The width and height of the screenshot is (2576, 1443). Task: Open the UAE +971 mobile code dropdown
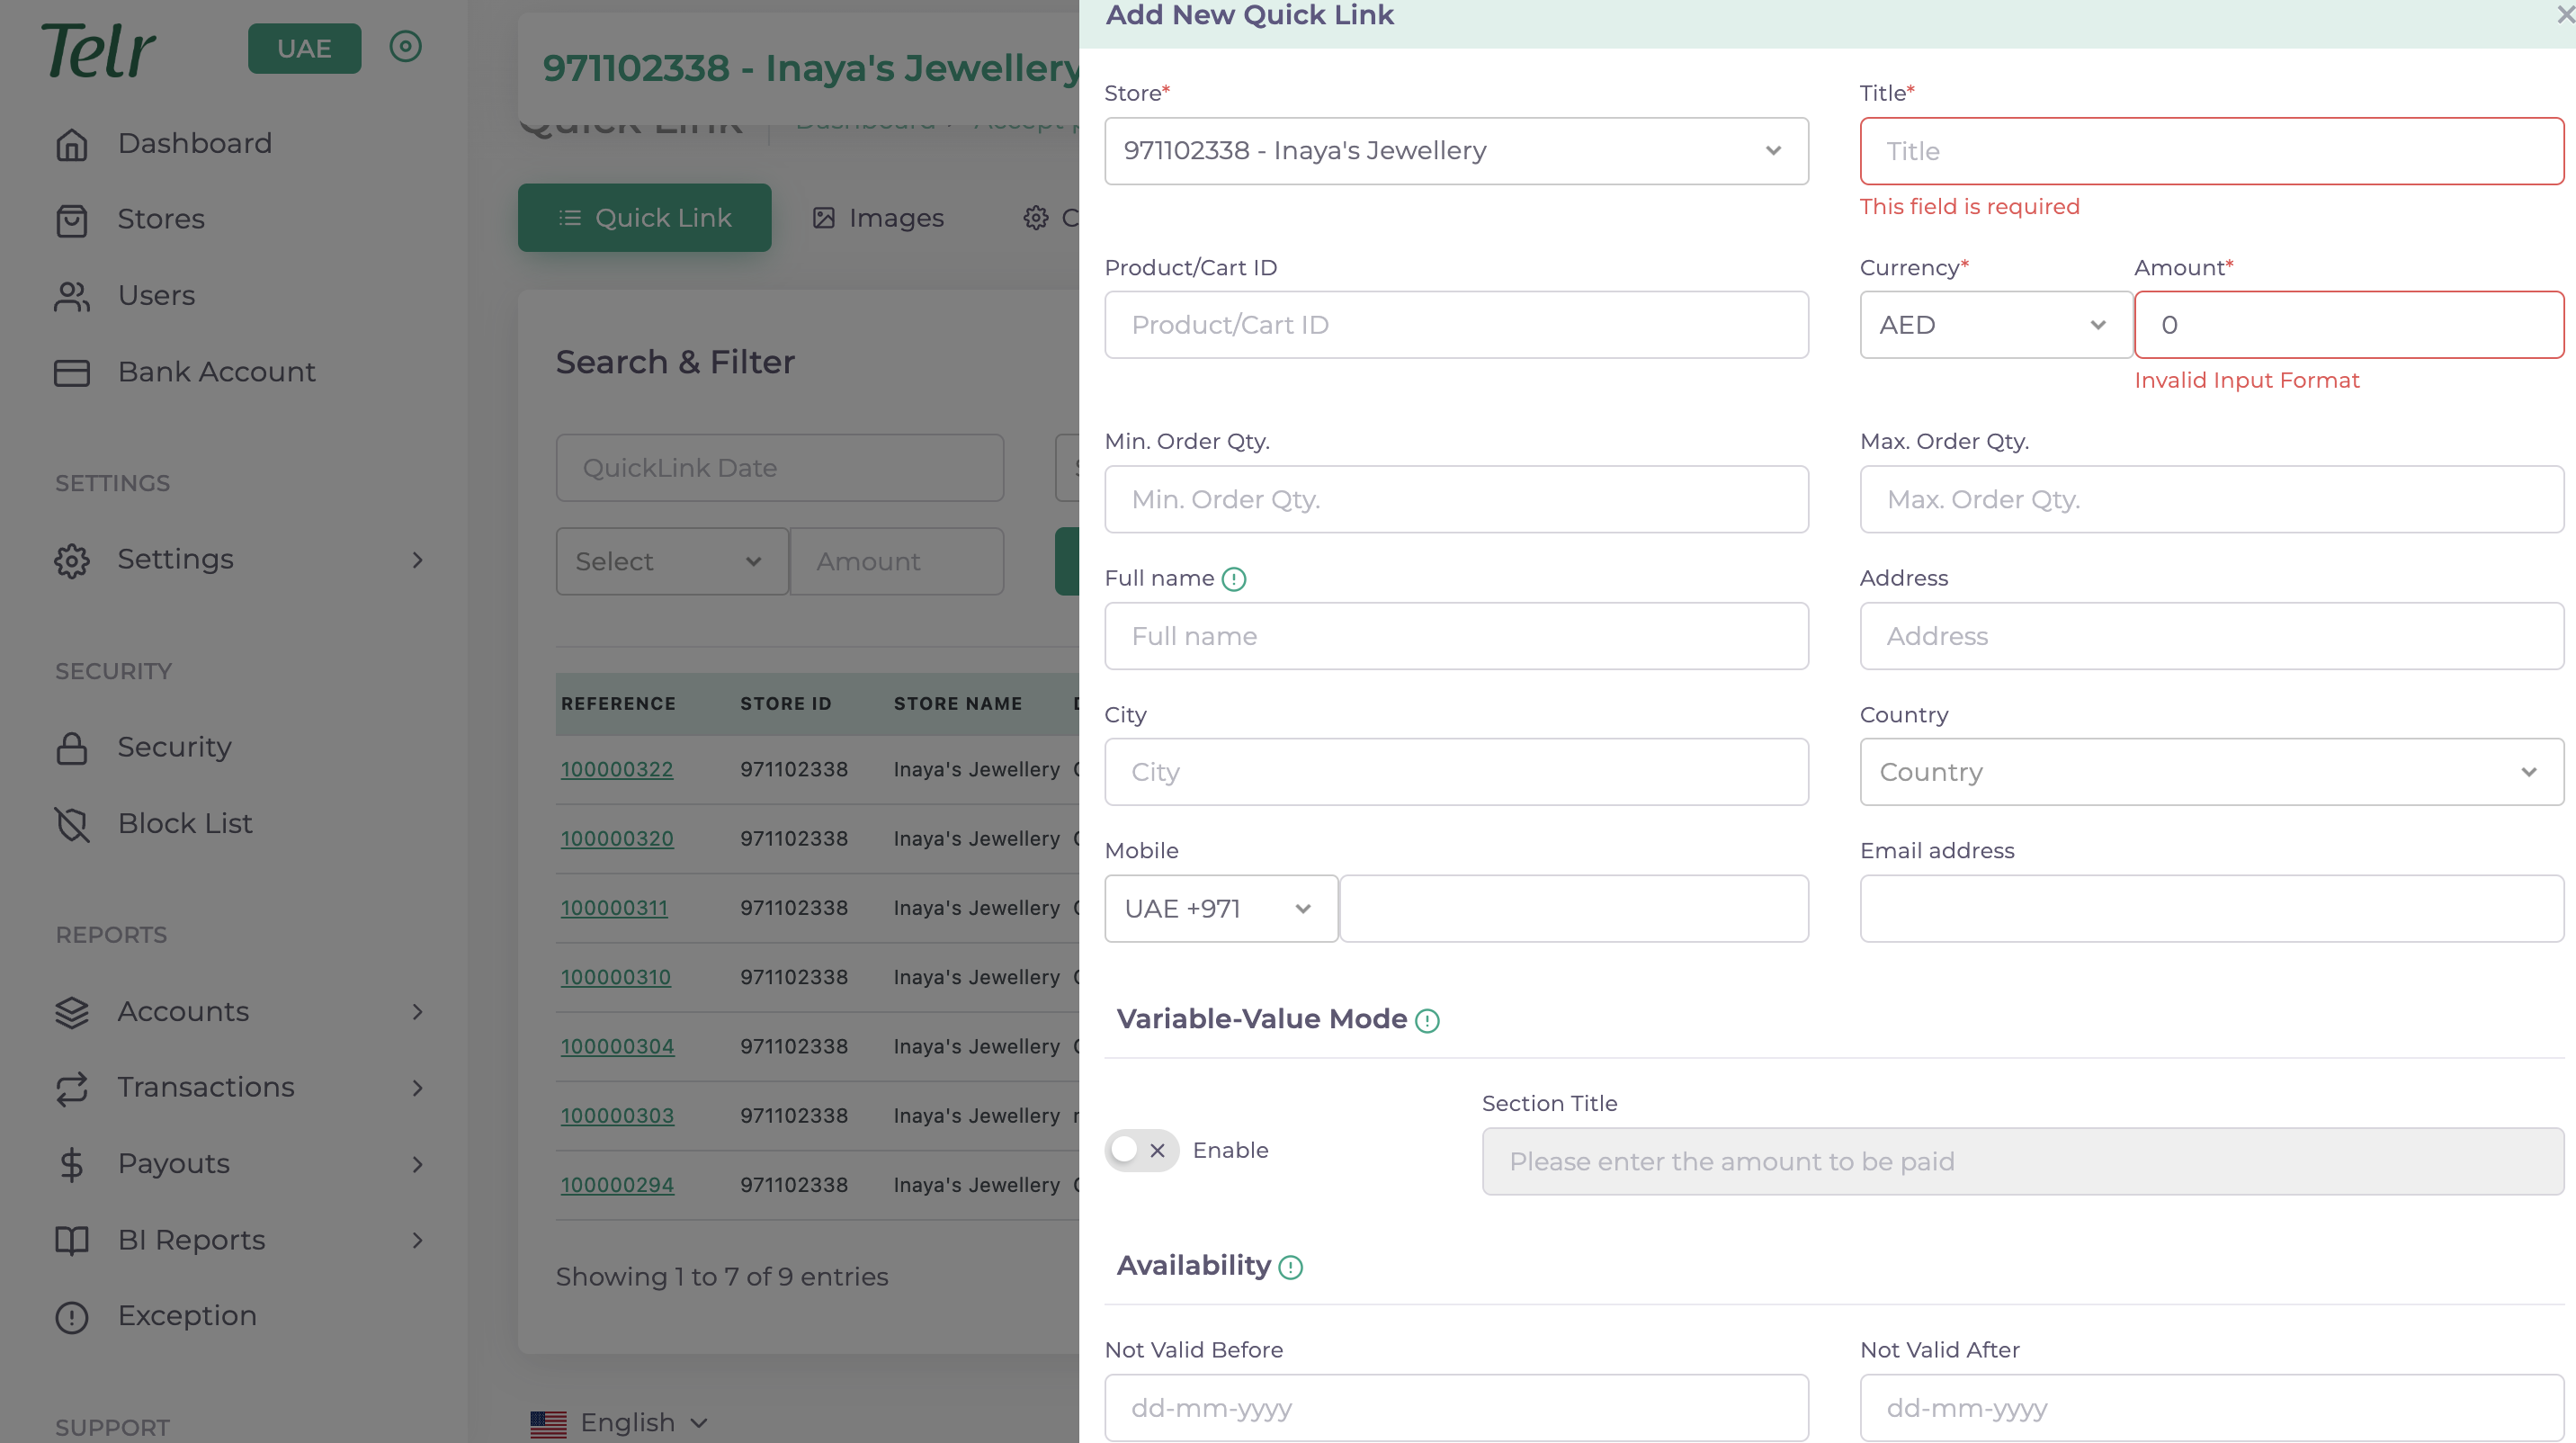click(x=1221, y=909)
